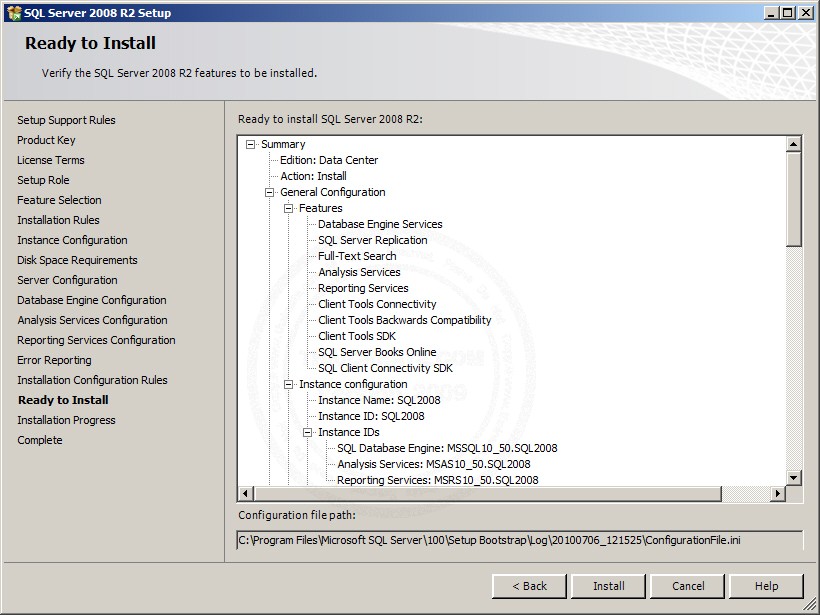Collapse the Instance configuration node

(289, 384)
